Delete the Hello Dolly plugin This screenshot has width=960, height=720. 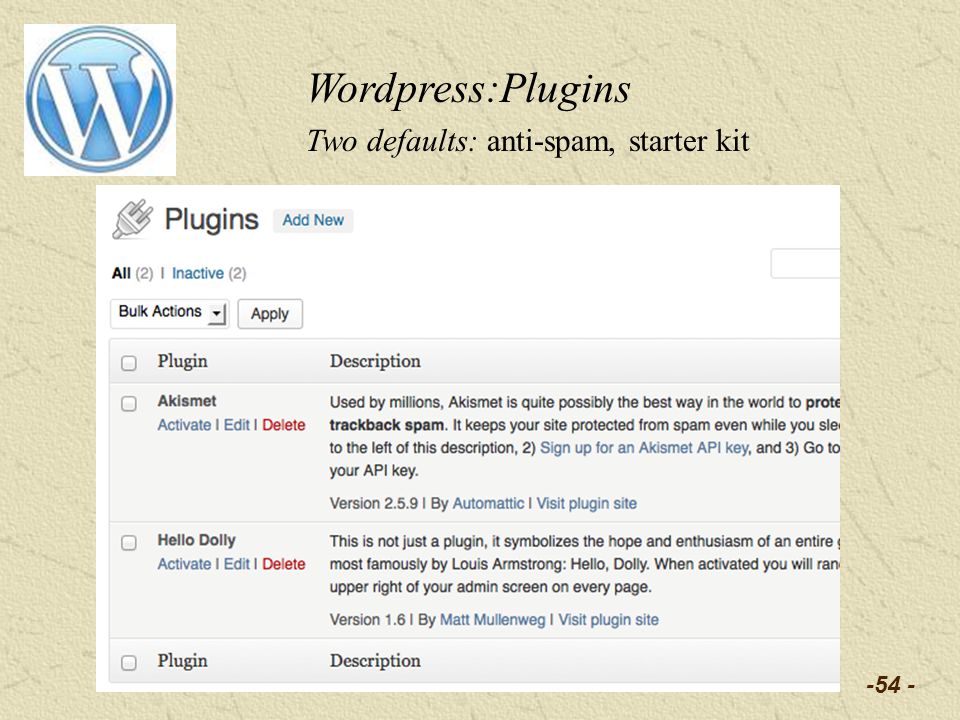click(x=283, y=564)
